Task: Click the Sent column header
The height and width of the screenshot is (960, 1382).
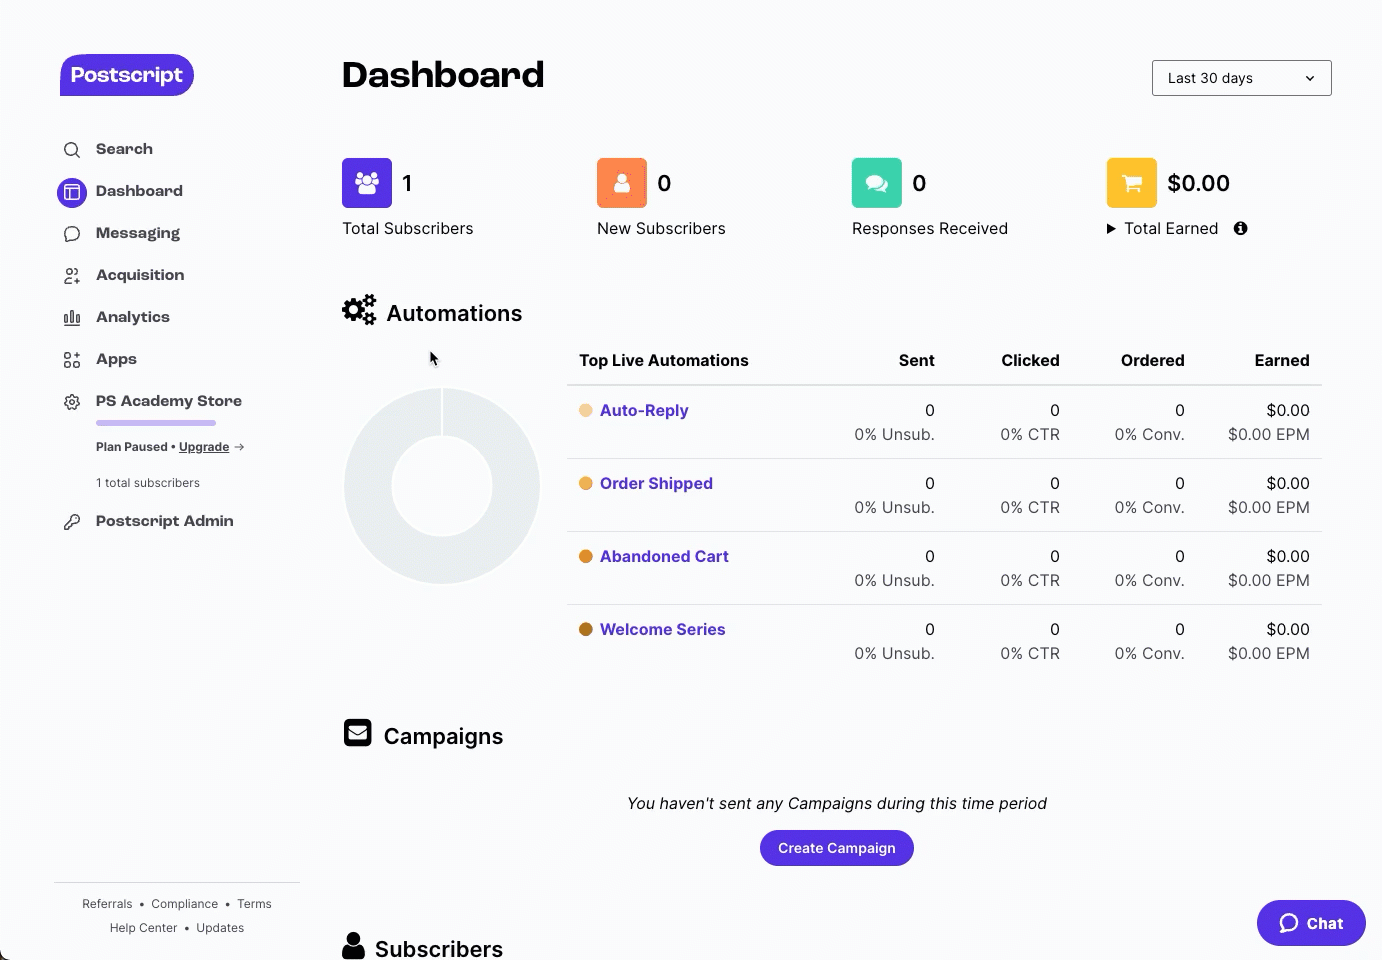Action: (917, 360)
